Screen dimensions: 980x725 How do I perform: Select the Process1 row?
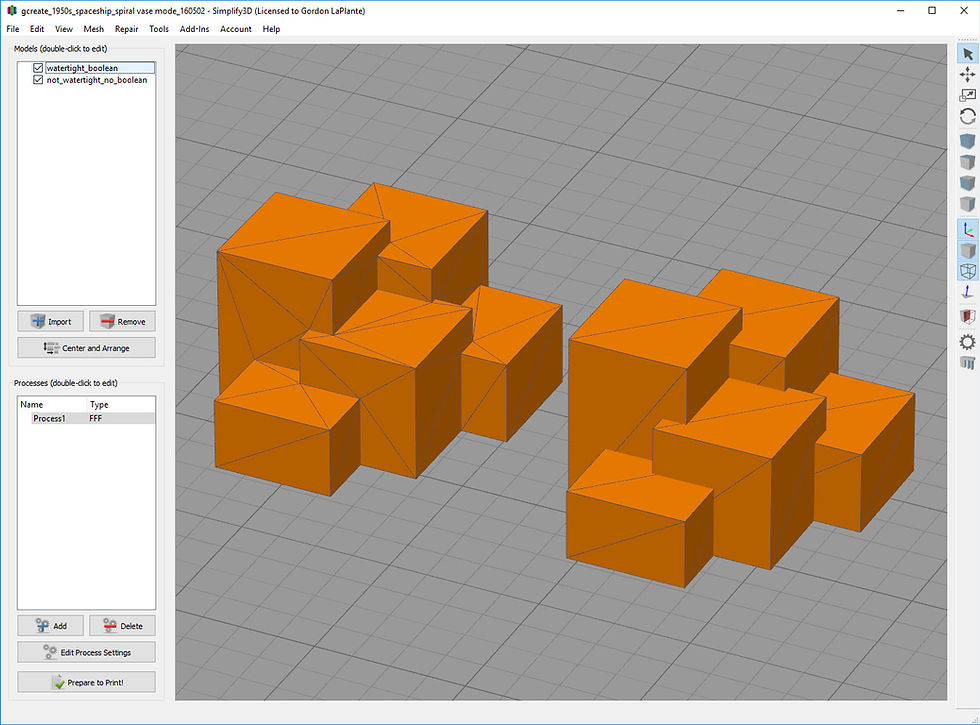point(86,418)
